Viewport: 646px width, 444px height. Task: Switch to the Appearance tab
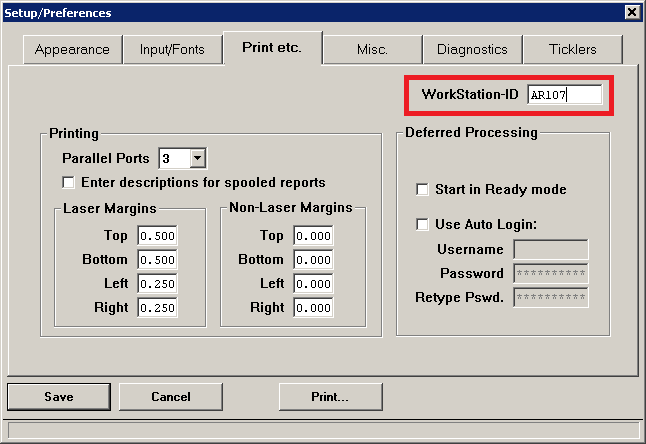[x=73, y=49]
